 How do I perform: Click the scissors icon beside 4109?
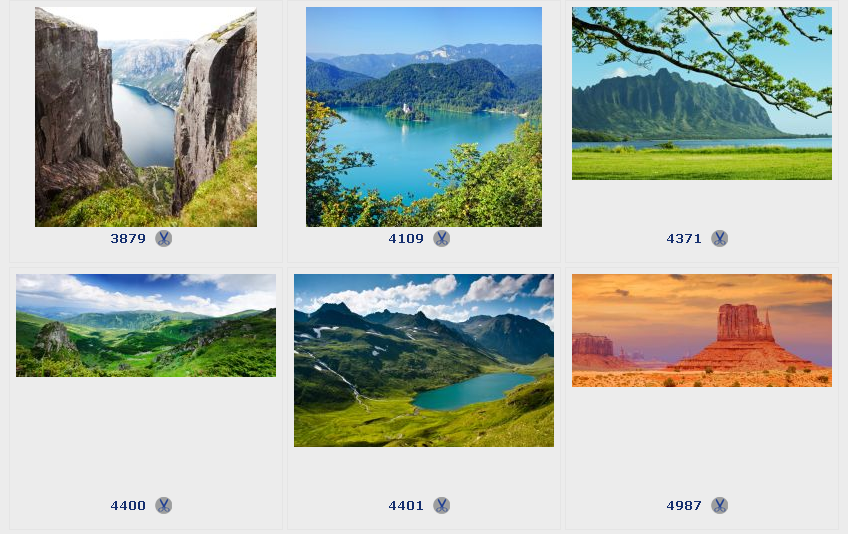tap(441, 239)
